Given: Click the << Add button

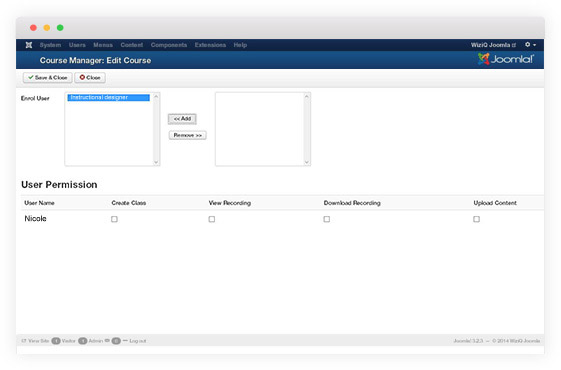Looking at the screenshot, I should coord(182,119).
